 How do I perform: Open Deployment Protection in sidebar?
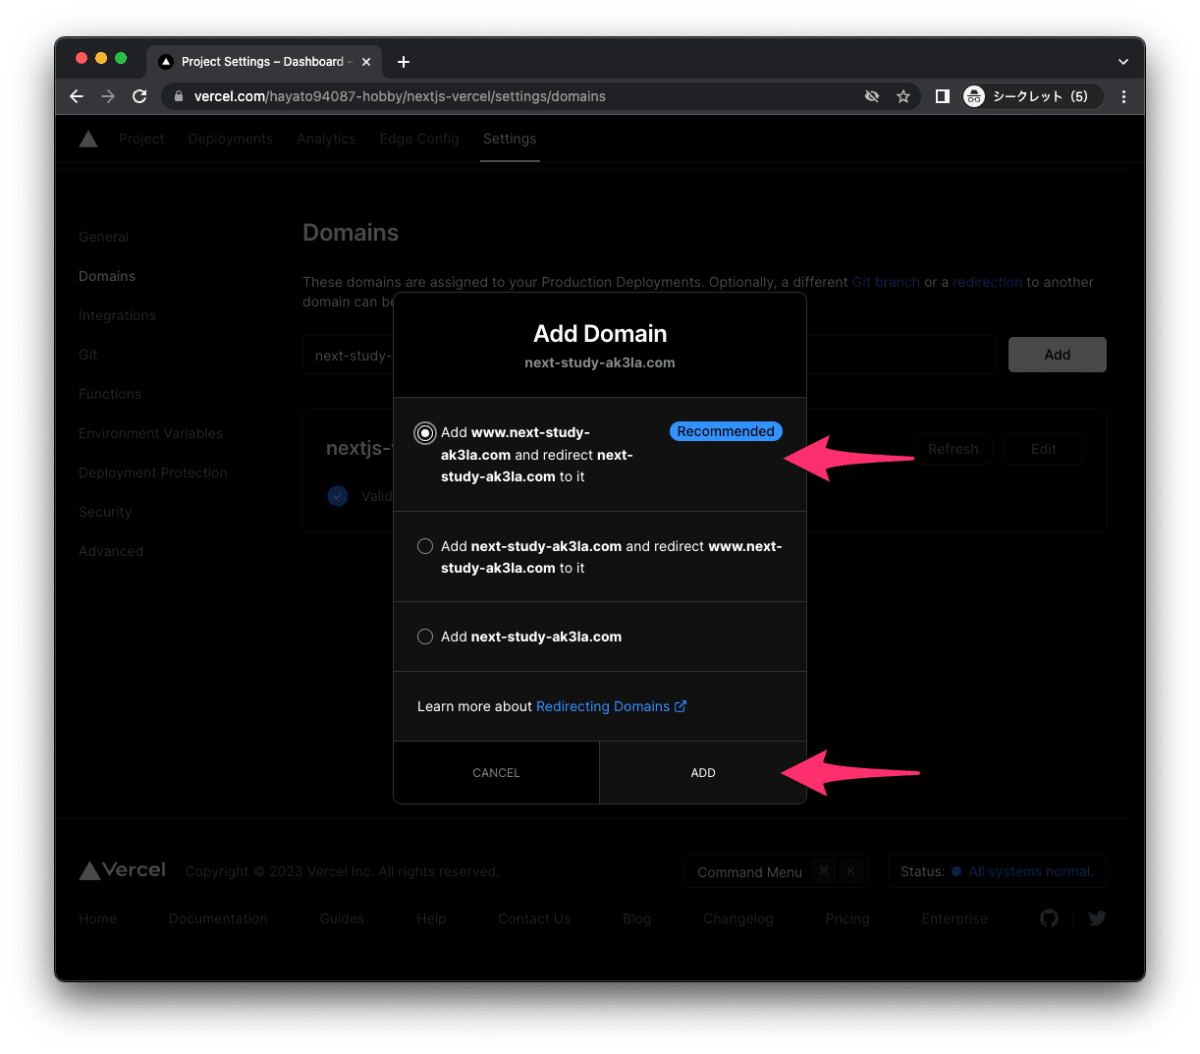click(153, 472)
